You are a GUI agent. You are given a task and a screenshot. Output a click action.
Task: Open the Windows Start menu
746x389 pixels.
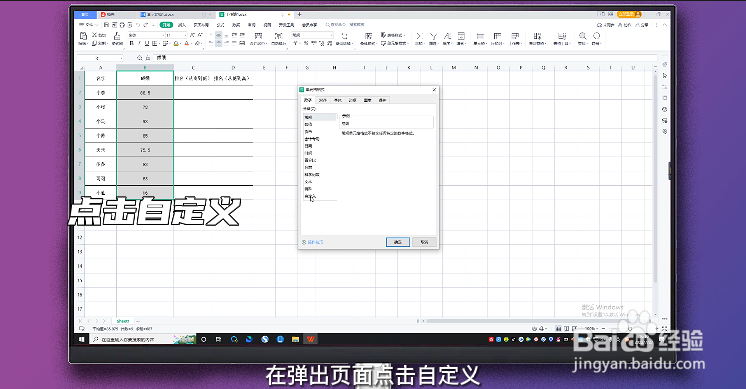tap(81, 339)
